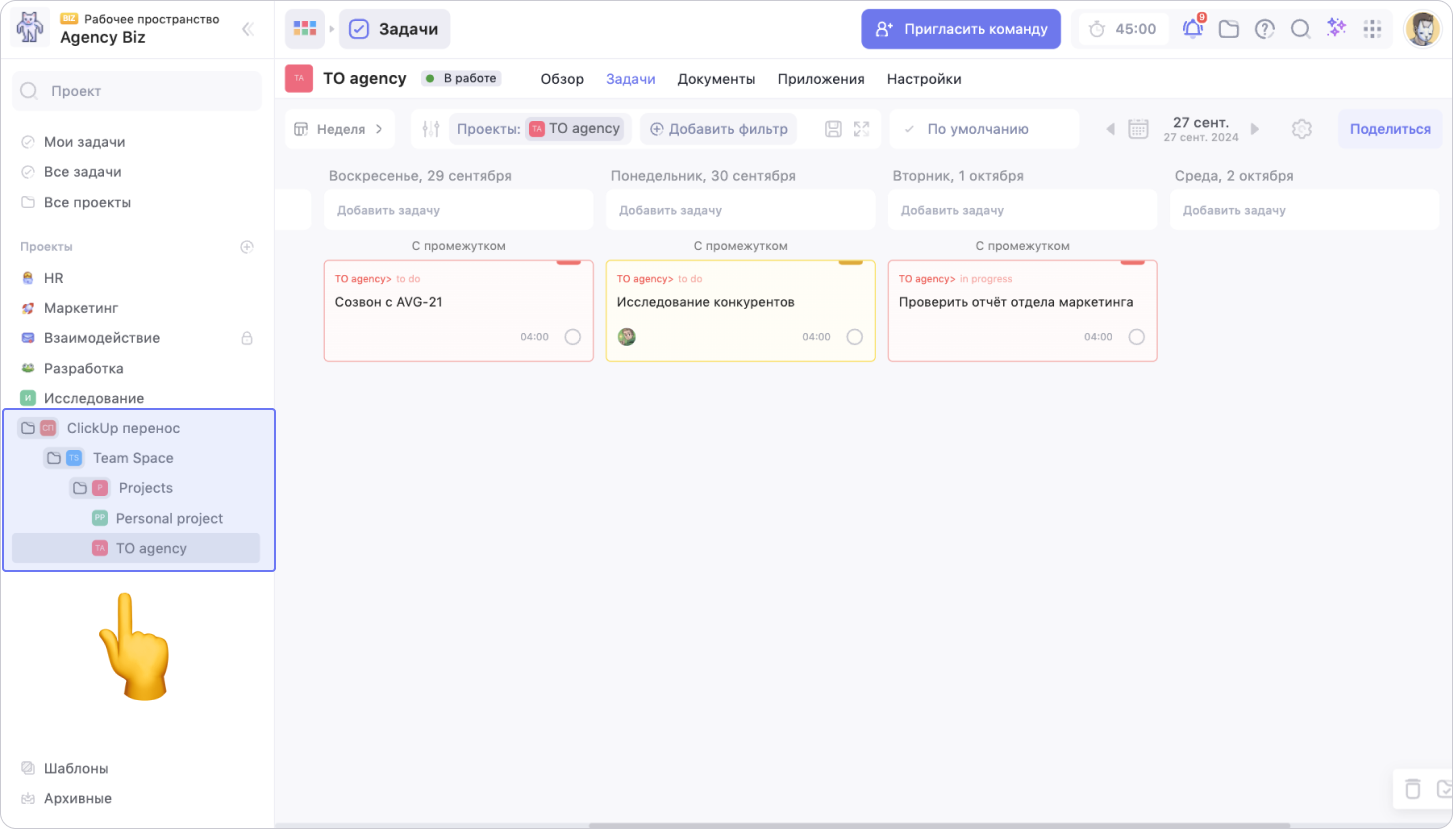Complete the "Исследование конкурентов" task circle
The width and height of the screenshot is (1453, 829).
point(855,337)
